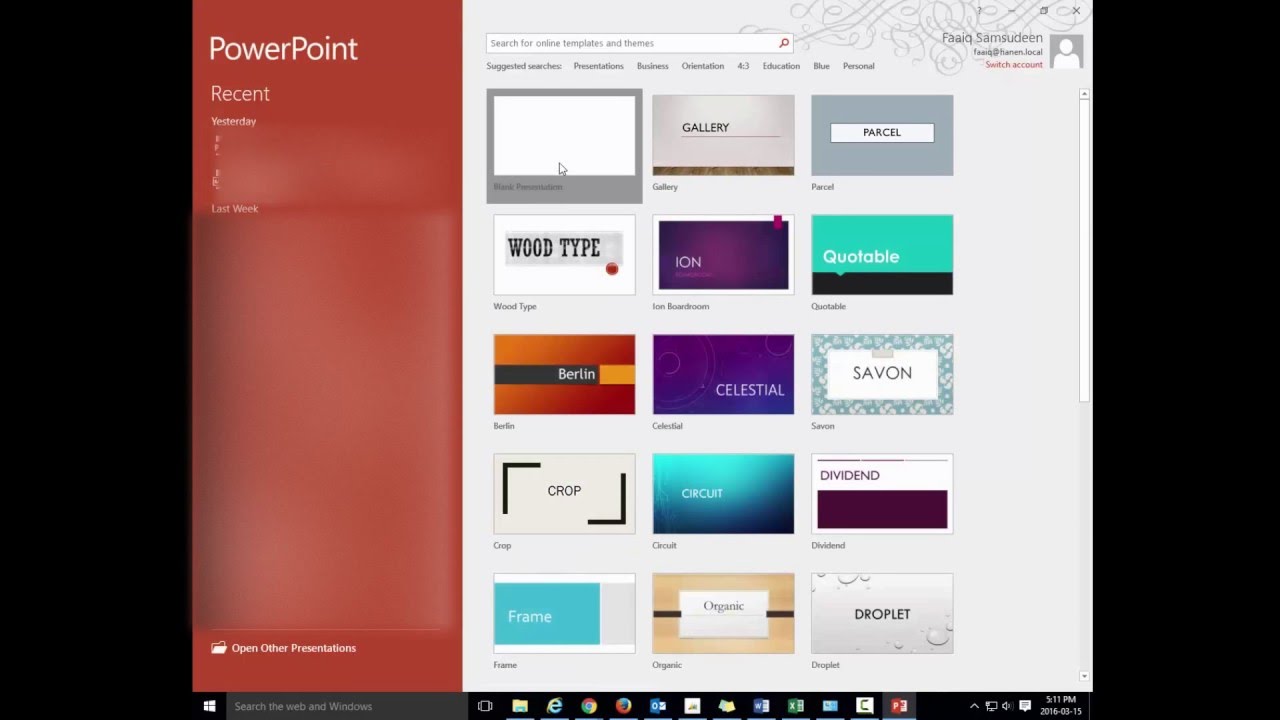
Task: Open the Action Center notifications icon
Action: click(1025, 706)
